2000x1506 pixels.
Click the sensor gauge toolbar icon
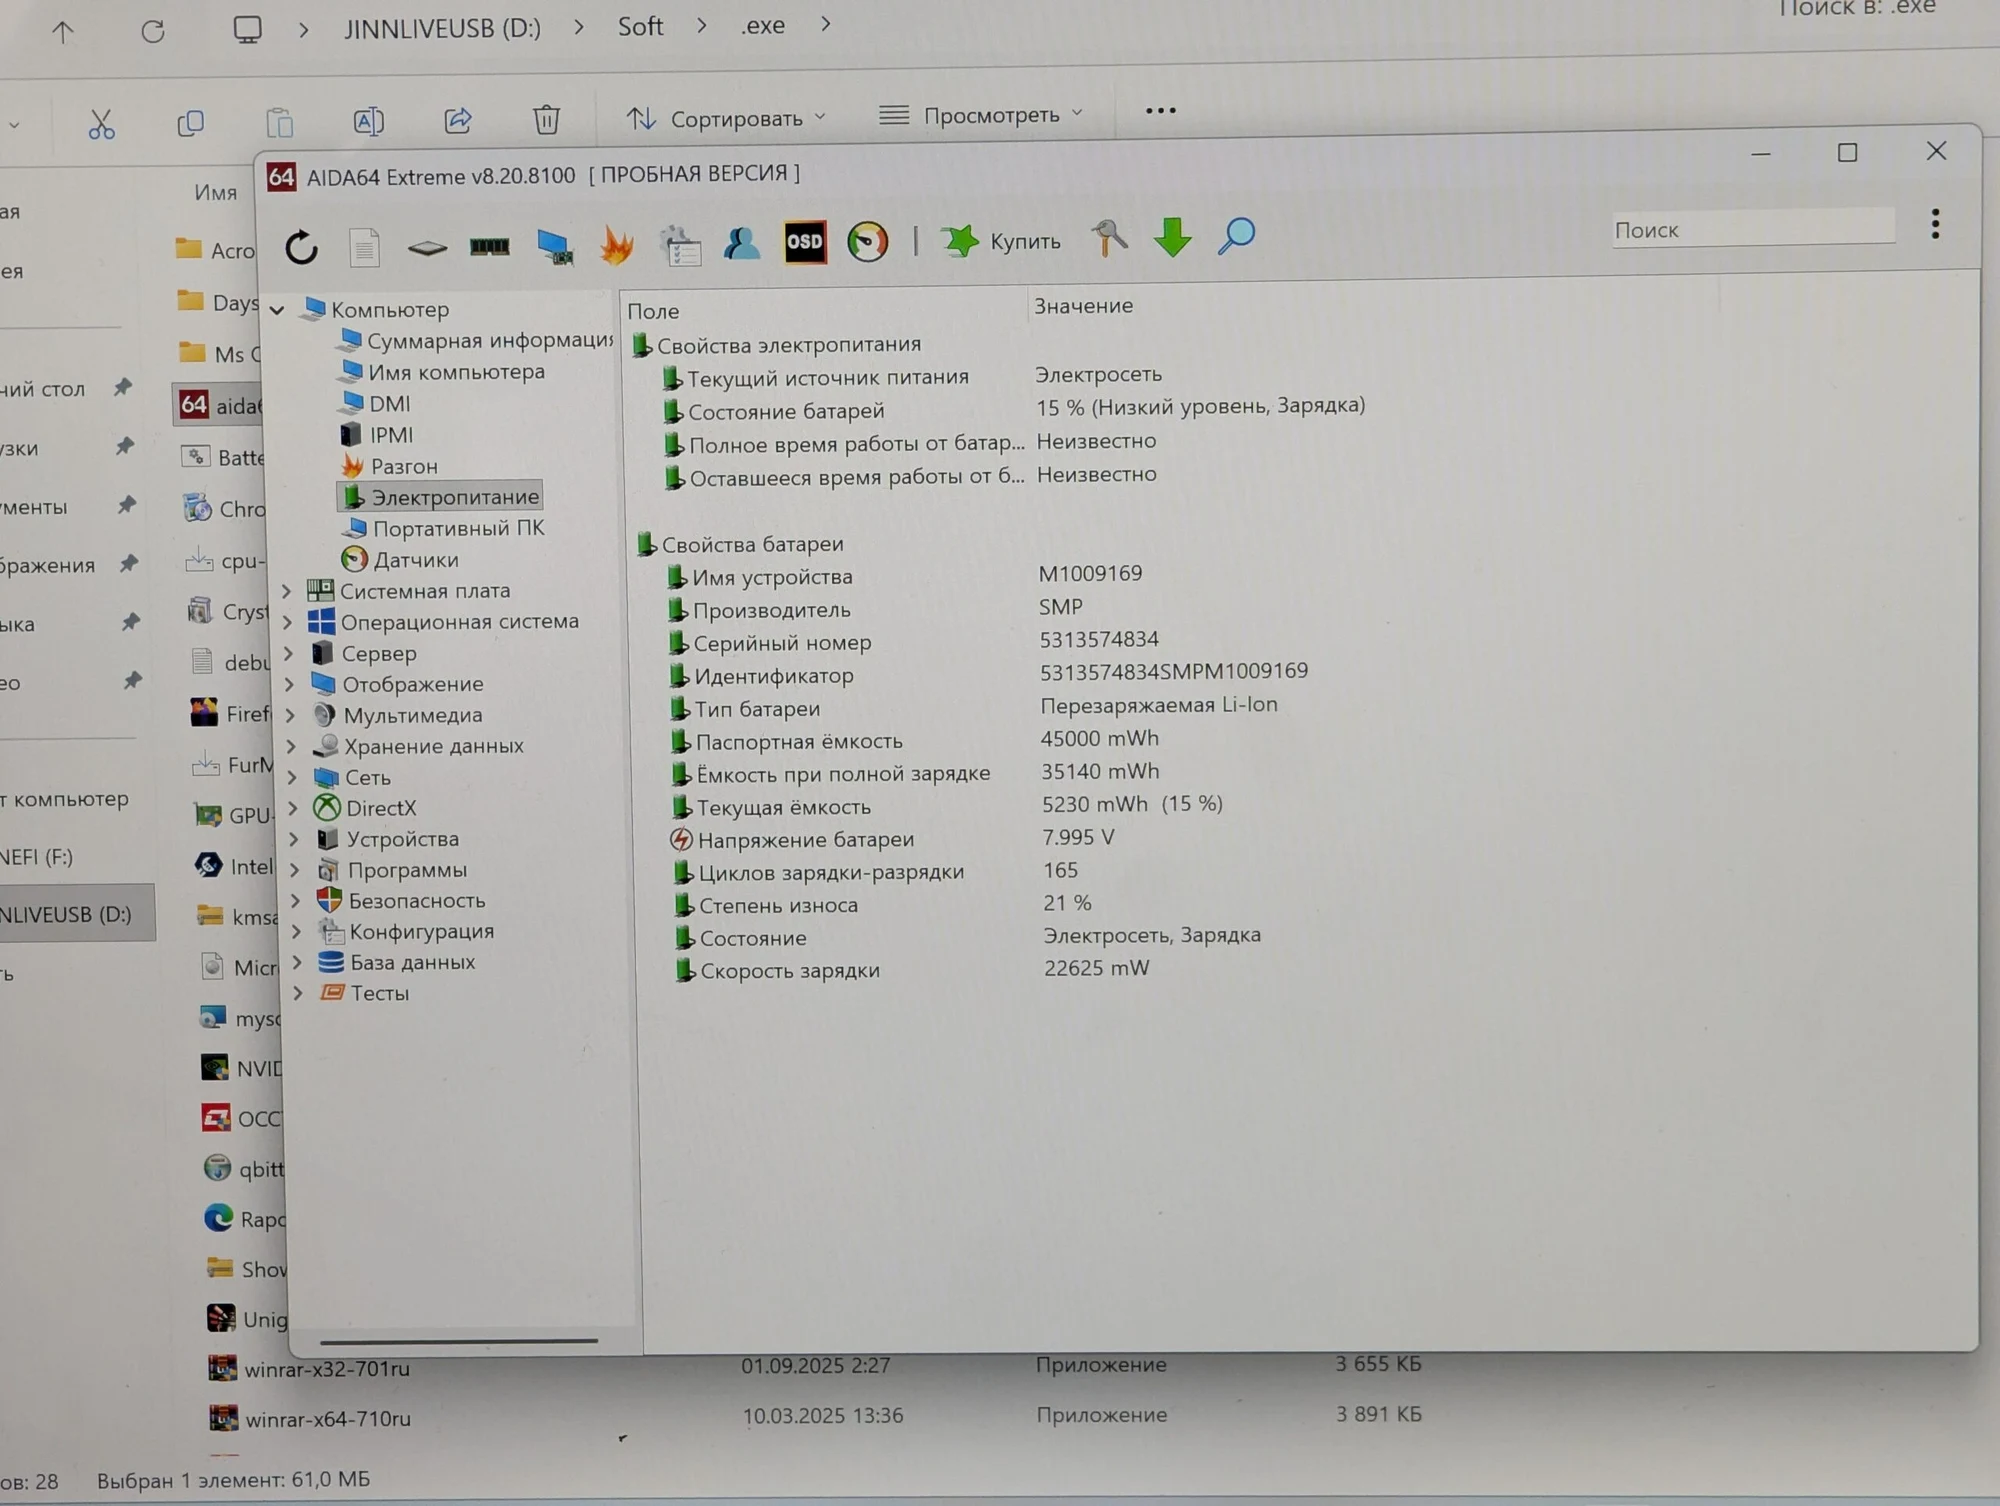[x=867, y=242]
